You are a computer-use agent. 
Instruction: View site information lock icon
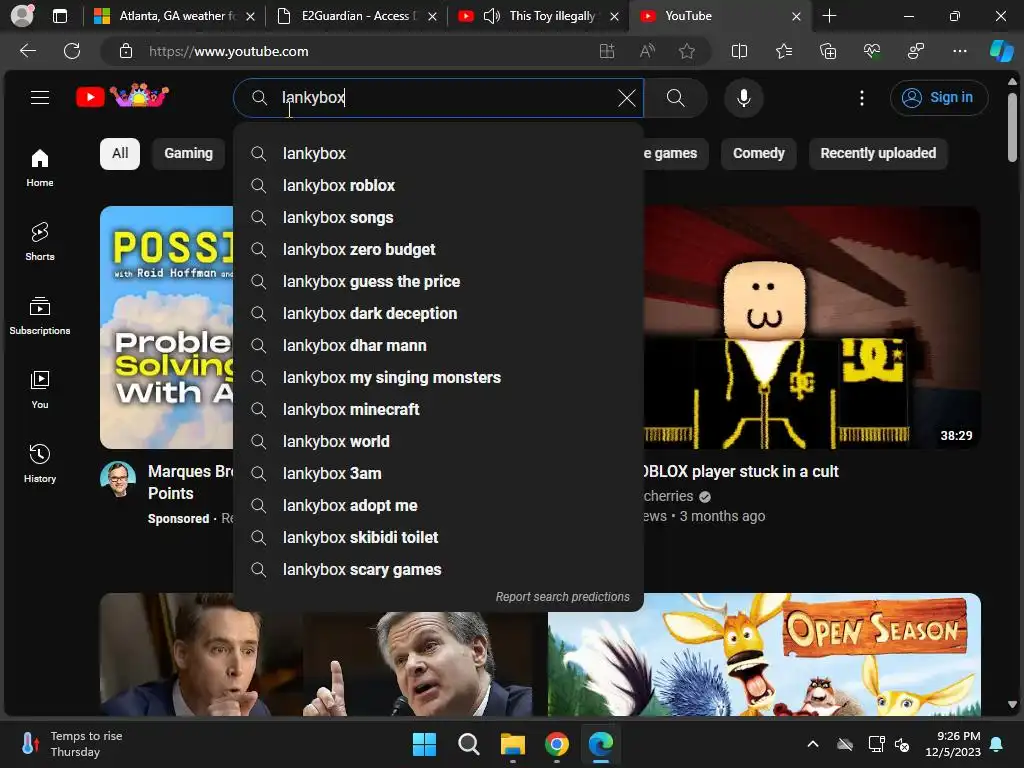pos(126,51)
